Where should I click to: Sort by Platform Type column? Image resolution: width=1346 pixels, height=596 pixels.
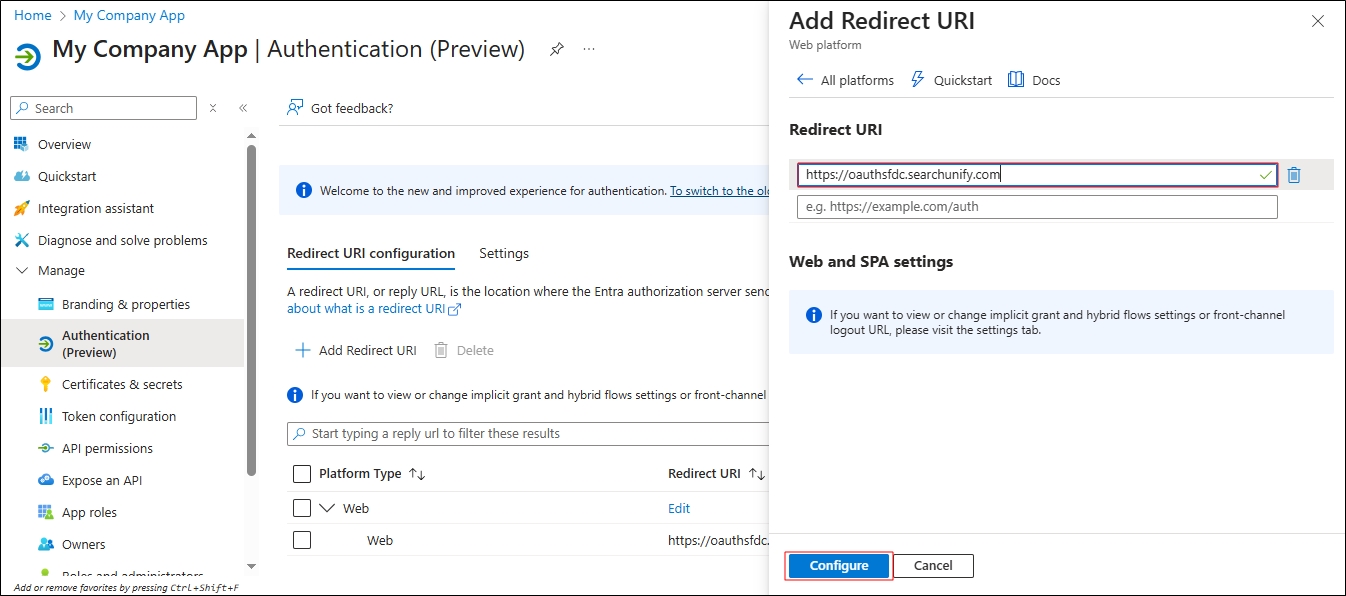[417, 474]
